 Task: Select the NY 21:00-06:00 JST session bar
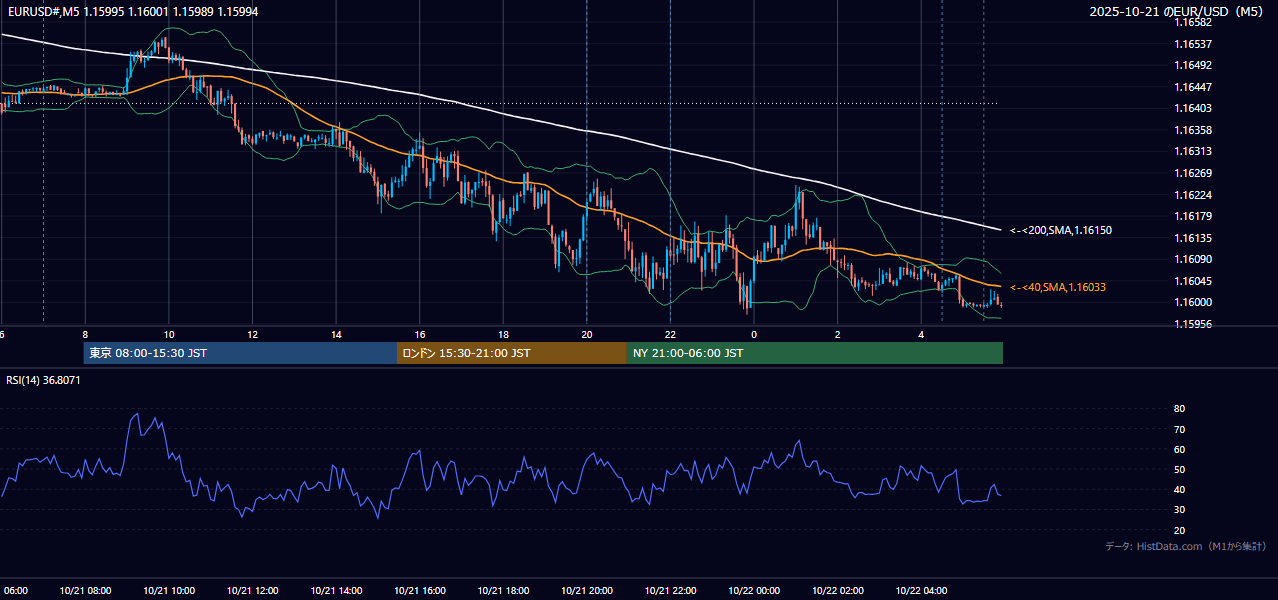pyautogui.click(x=815, y=353)
